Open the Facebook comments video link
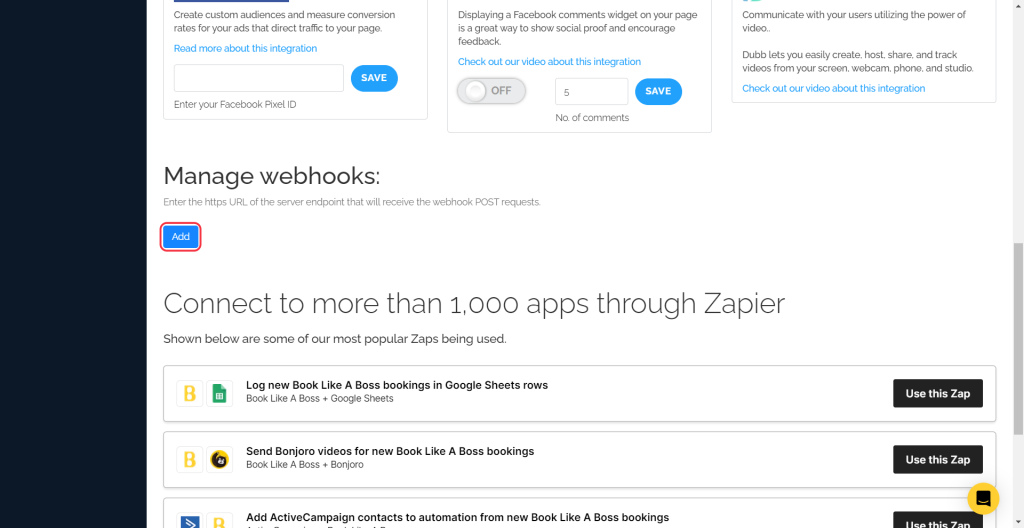The height and width of the screenshot is (528, 1024). 549,62
